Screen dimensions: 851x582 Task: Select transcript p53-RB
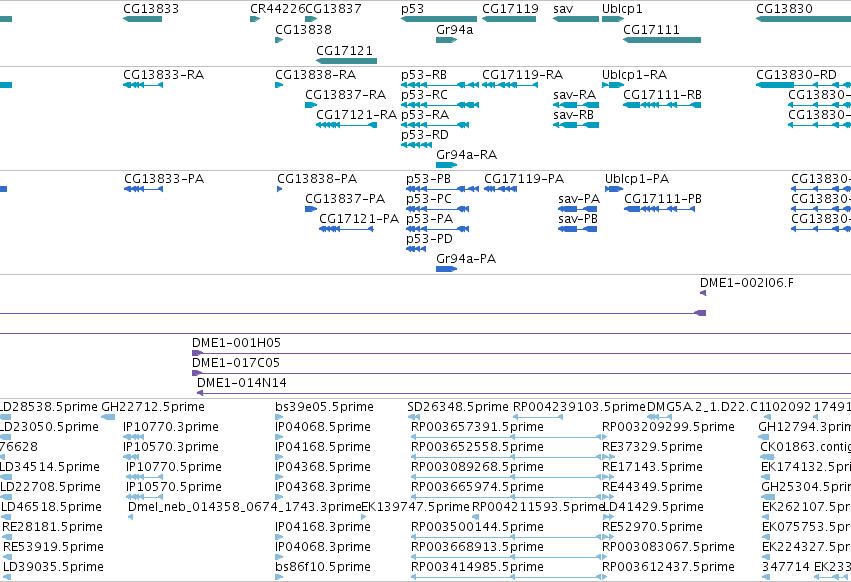point(424,75)
